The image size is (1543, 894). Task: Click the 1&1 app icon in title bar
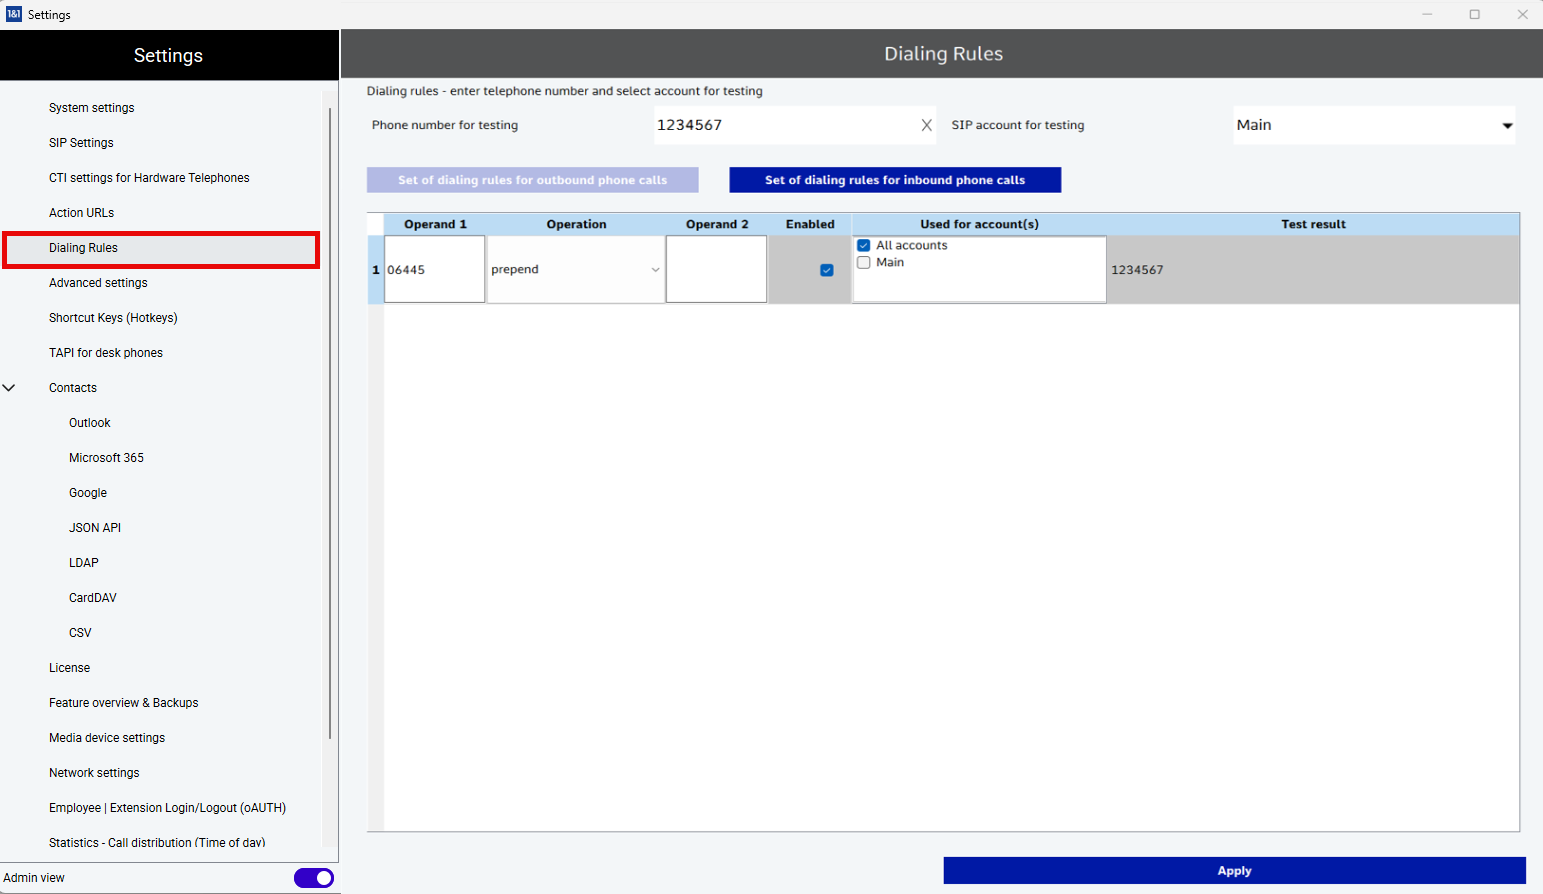[x=14, y=14]
